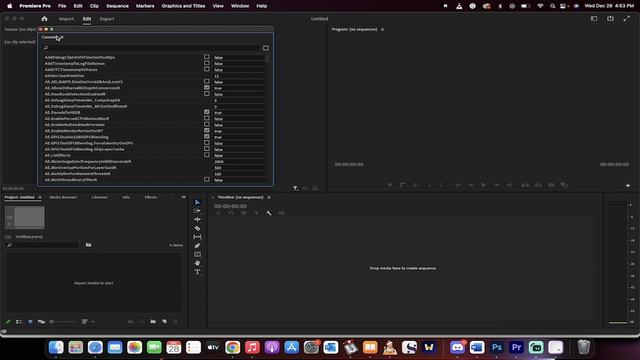Viewport: 640px width, 360px height.
Task: Click the Home icon in header
Action: coord(44,19)
